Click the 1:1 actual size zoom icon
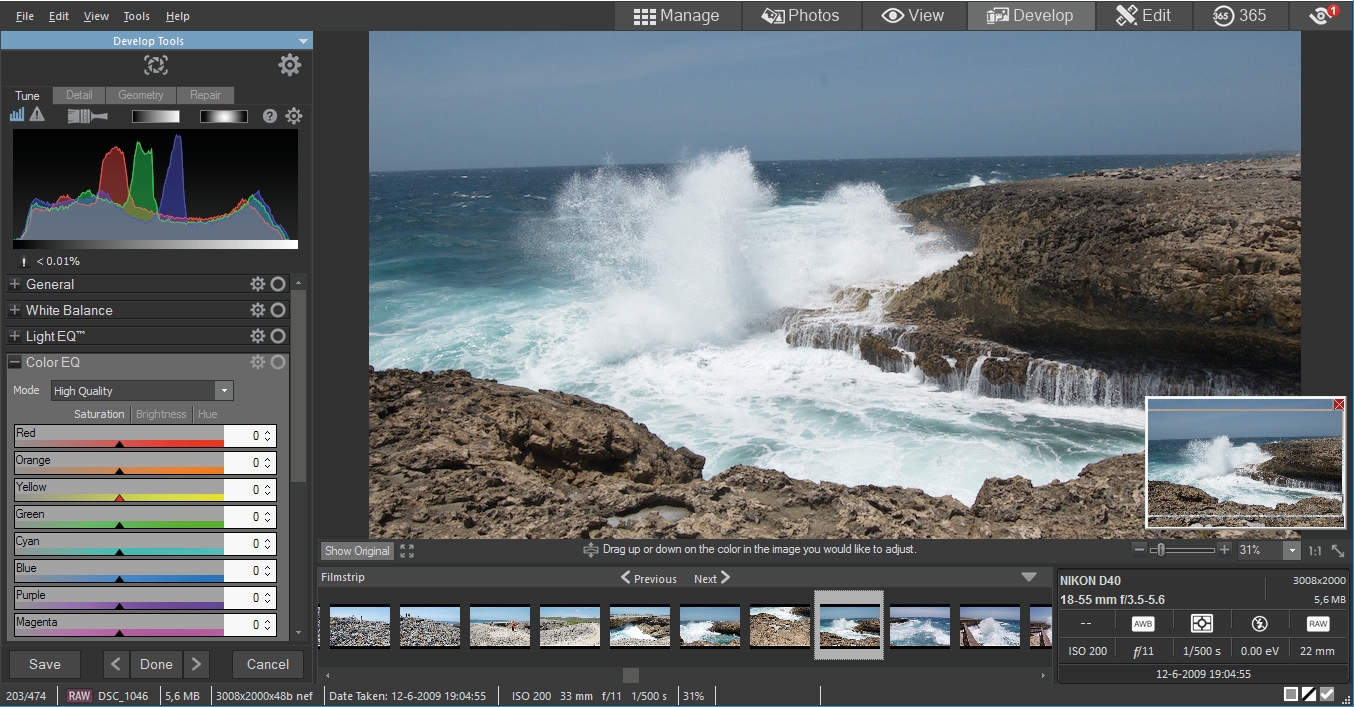Viewport: 1354px width, 707px height. pyautogui.click(x=1315, y=550)
